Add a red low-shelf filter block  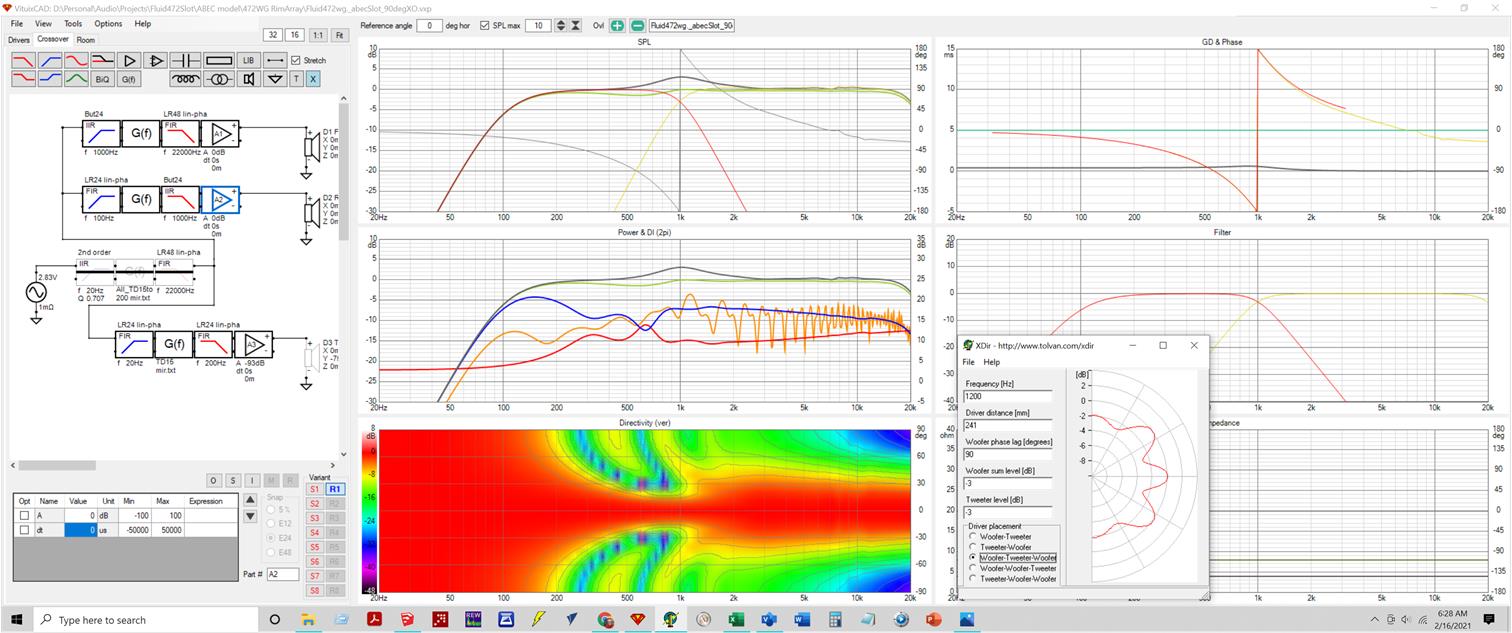(24, 78)
